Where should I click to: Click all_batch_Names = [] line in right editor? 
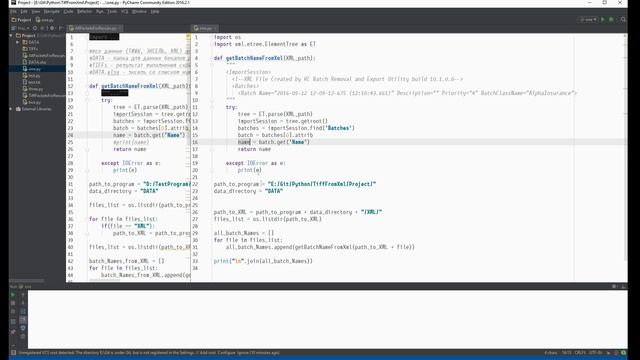tap(244, 233)
